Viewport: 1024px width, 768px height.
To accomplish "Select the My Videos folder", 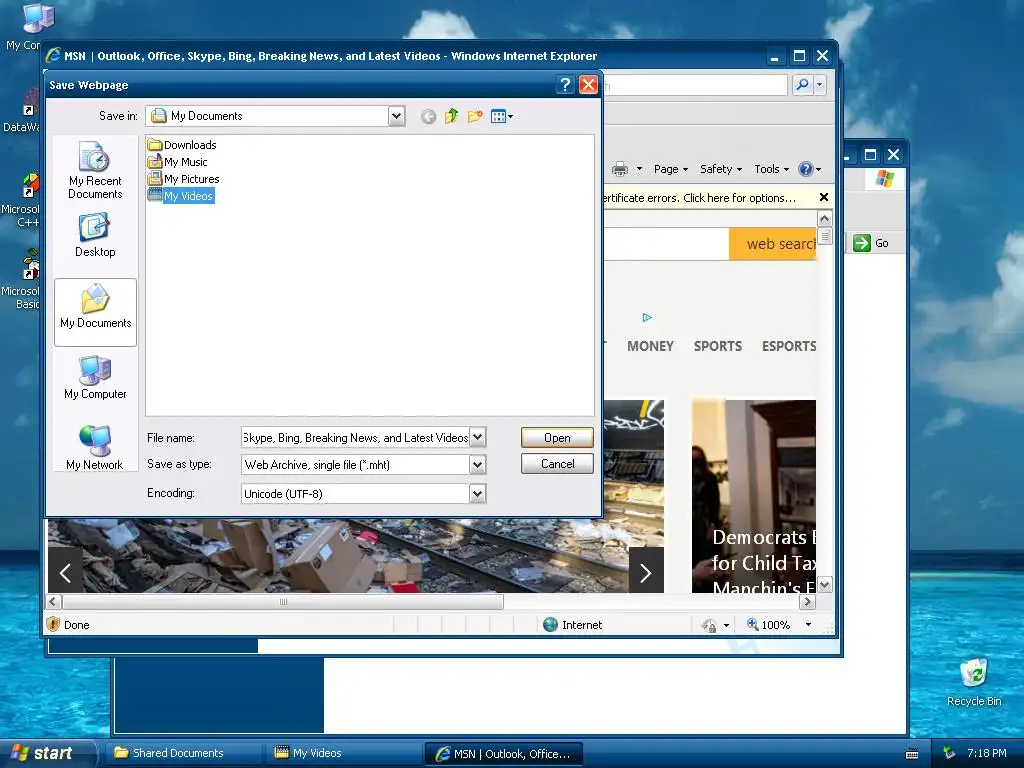I will pos(181,196).
